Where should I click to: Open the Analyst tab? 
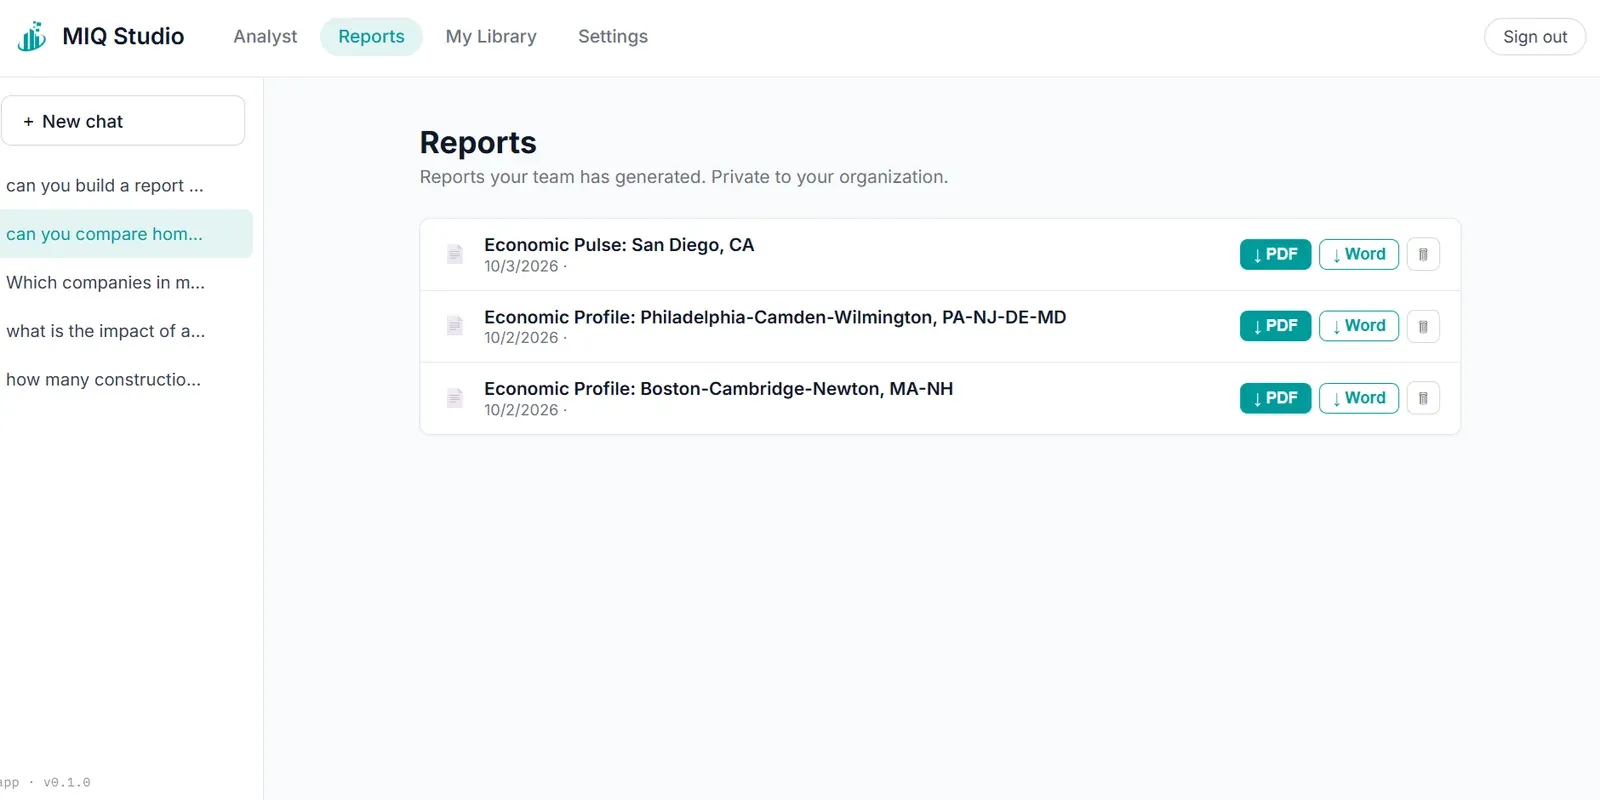(x=265, y=37)
